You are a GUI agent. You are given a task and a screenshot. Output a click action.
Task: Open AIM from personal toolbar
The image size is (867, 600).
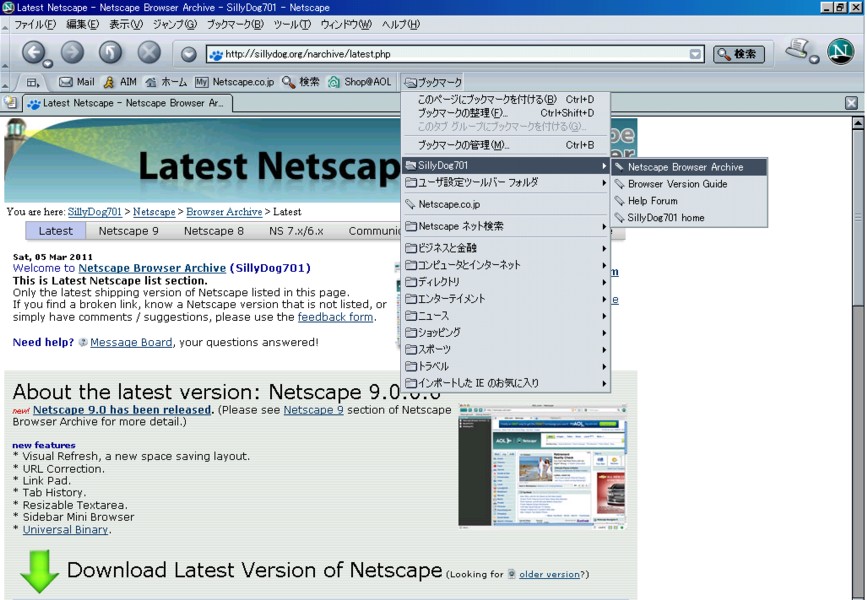pyautogui.click(x=120, y=82)
